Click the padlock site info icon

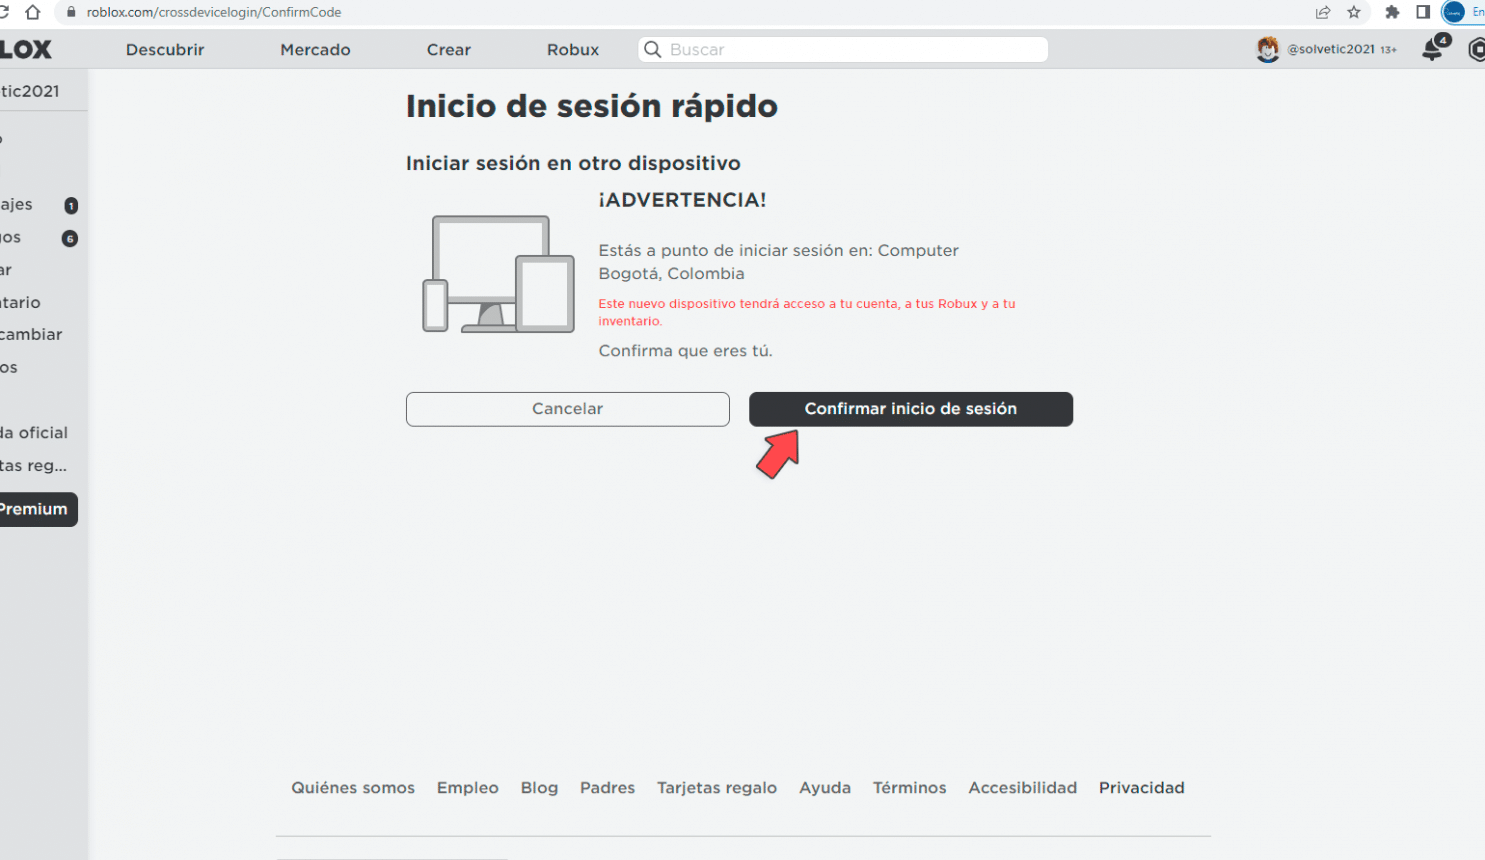tap(70, 12)
